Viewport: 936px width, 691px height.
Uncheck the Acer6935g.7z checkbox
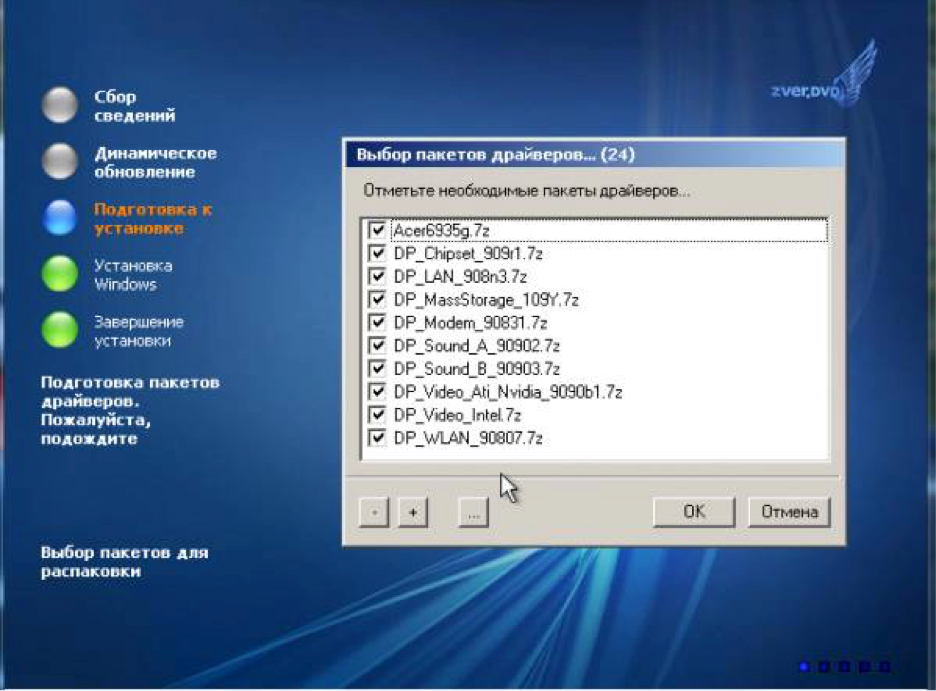click(x=377, y=230)
